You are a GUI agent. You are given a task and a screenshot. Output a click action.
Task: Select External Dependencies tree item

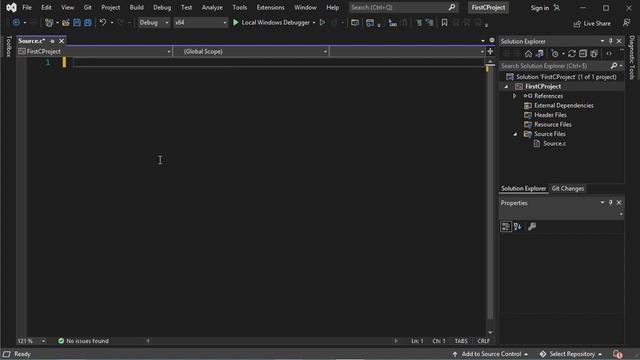[564, 105]
